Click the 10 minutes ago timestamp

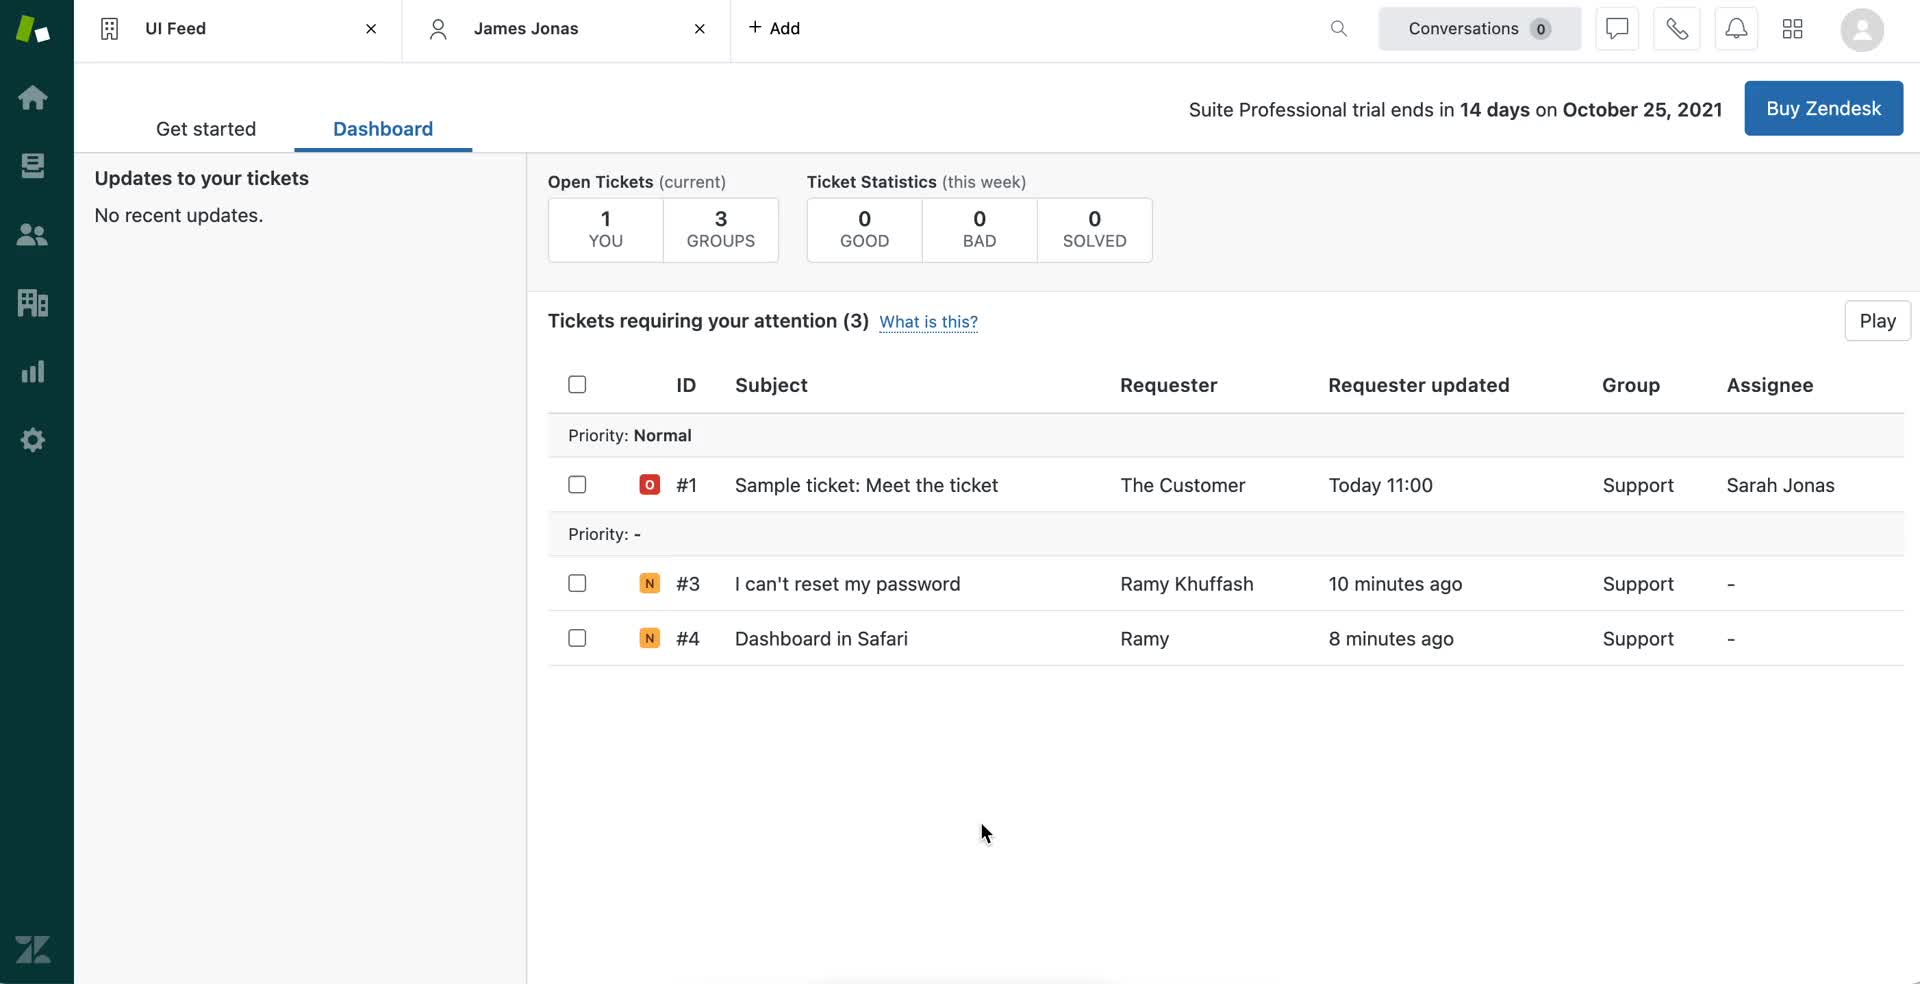point(1395,584)
